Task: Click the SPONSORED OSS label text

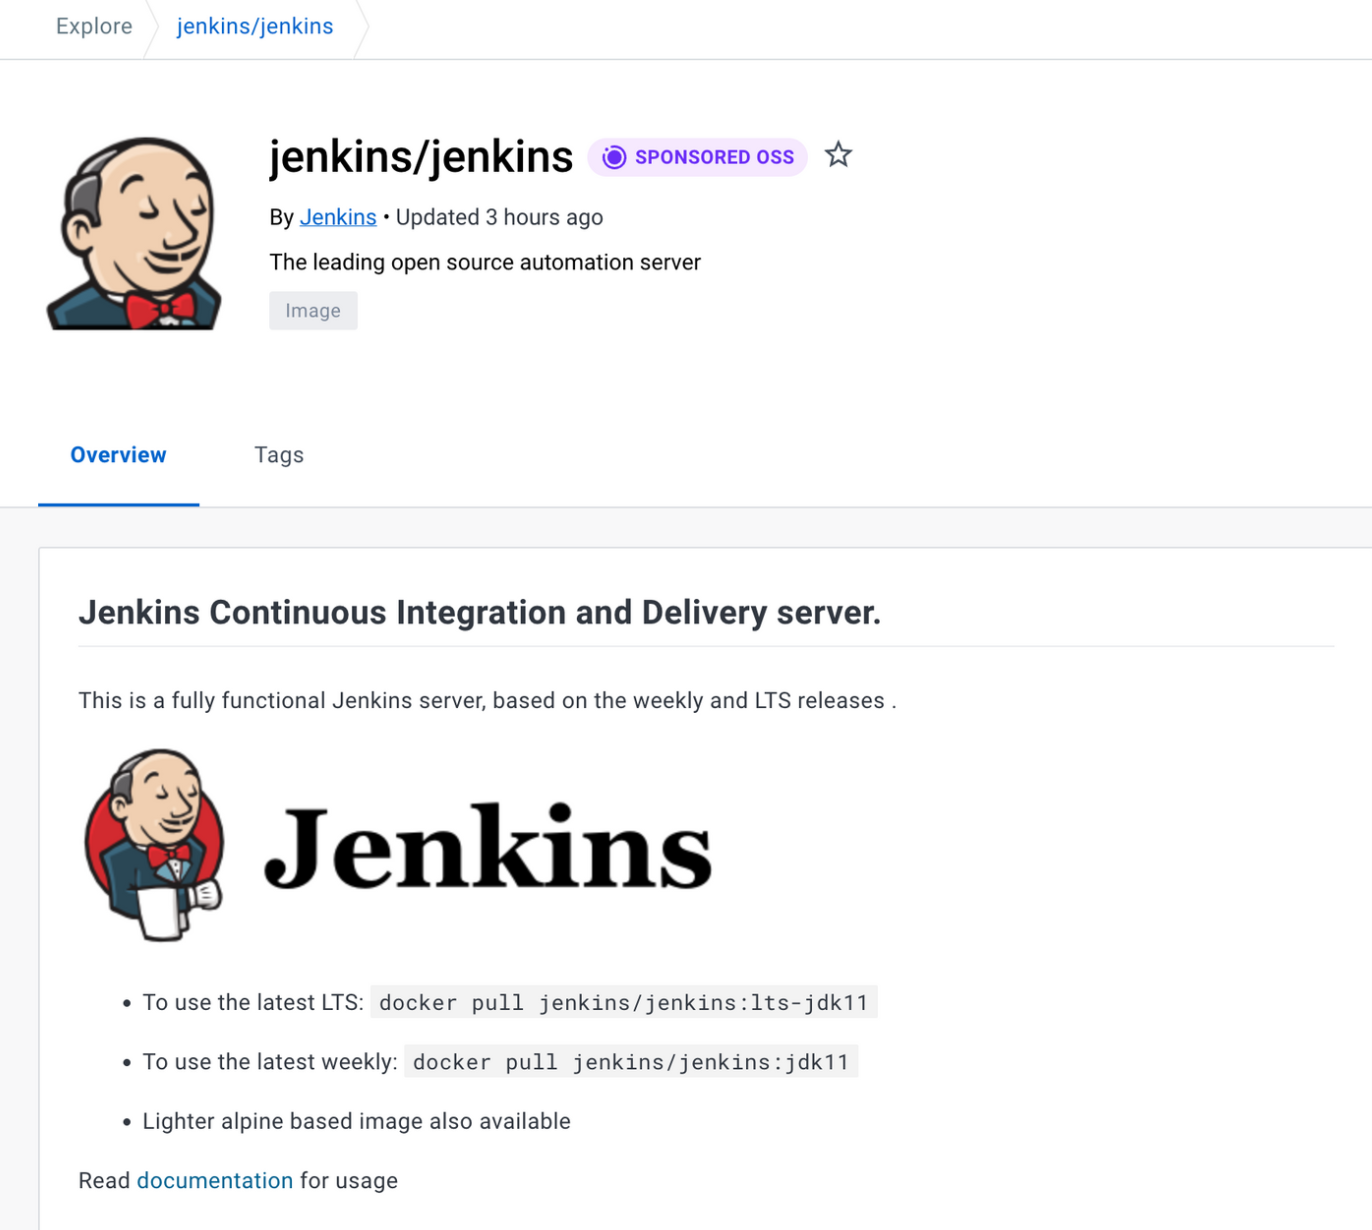Action: click(x=715, y=157)
